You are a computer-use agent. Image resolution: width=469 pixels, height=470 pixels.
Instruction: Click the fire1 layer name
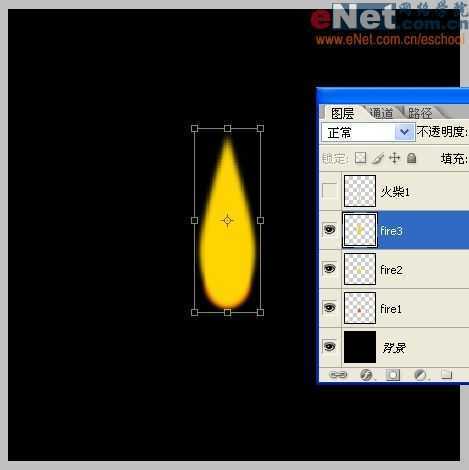point(391,309)
